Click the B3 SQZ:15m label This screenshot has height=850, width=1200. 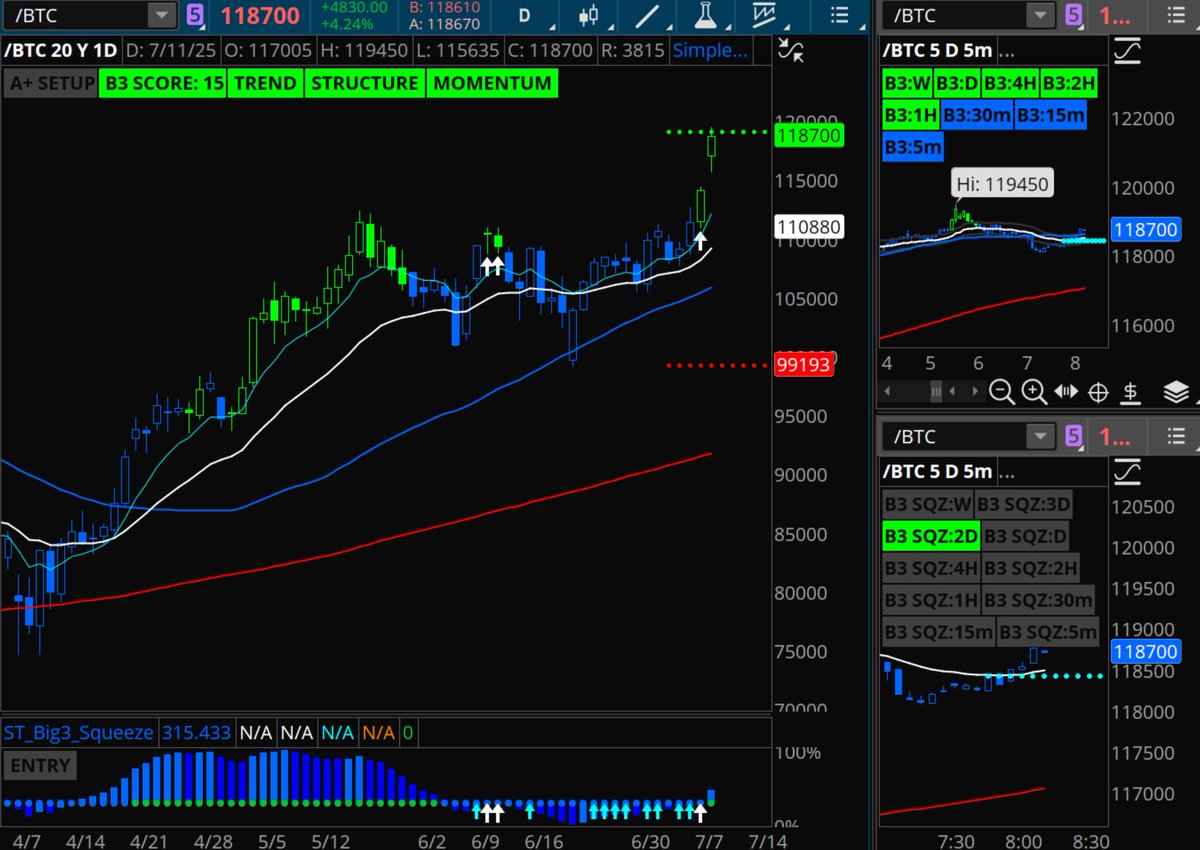click(x=939, y=632)
